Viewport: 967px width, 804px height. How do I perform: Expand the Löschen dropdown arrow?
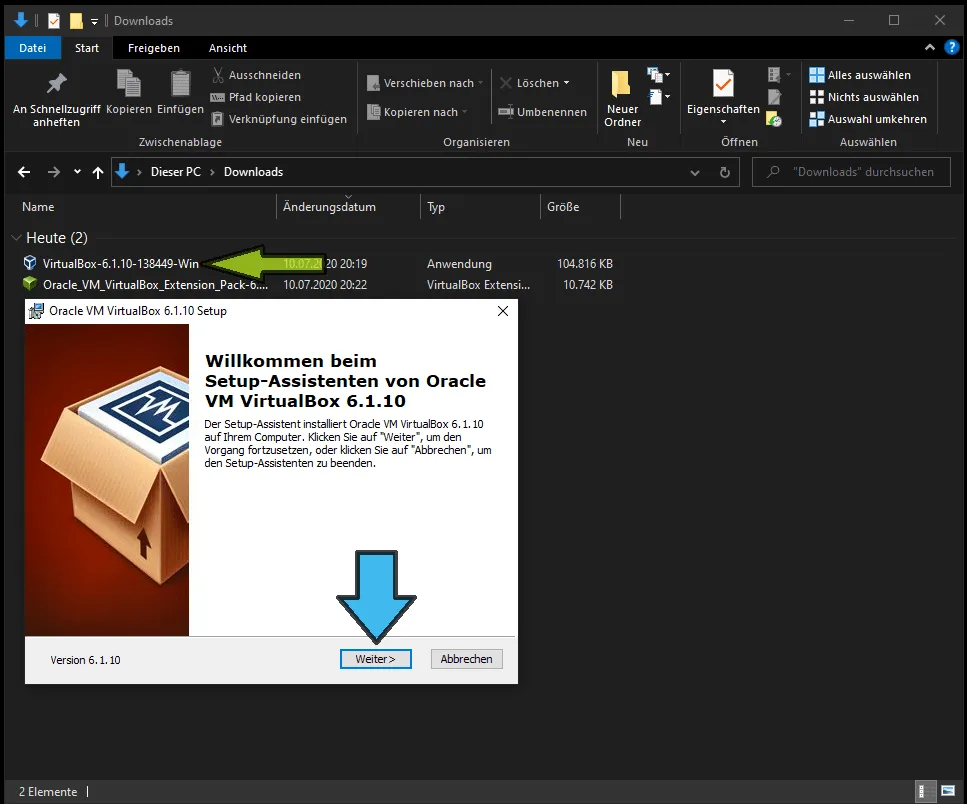pos(566,83)
